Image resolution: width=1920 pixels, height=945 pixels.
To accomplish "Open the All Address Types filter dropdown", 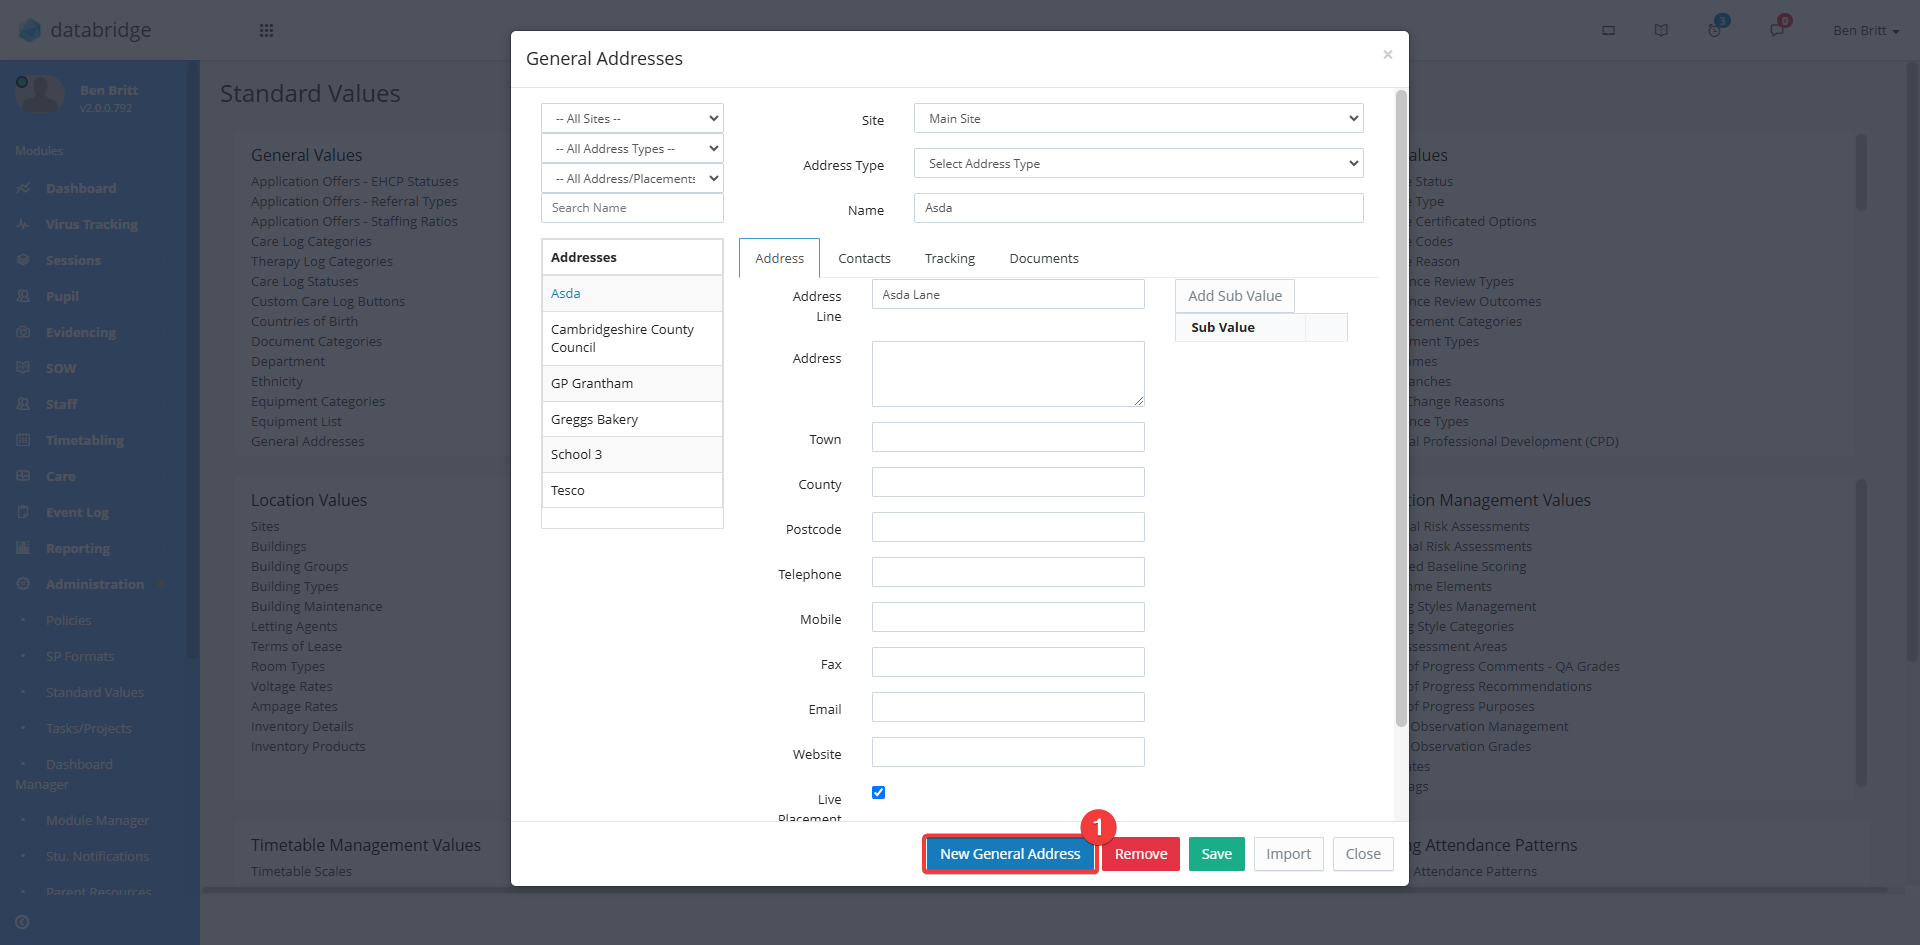I will 632,148.
